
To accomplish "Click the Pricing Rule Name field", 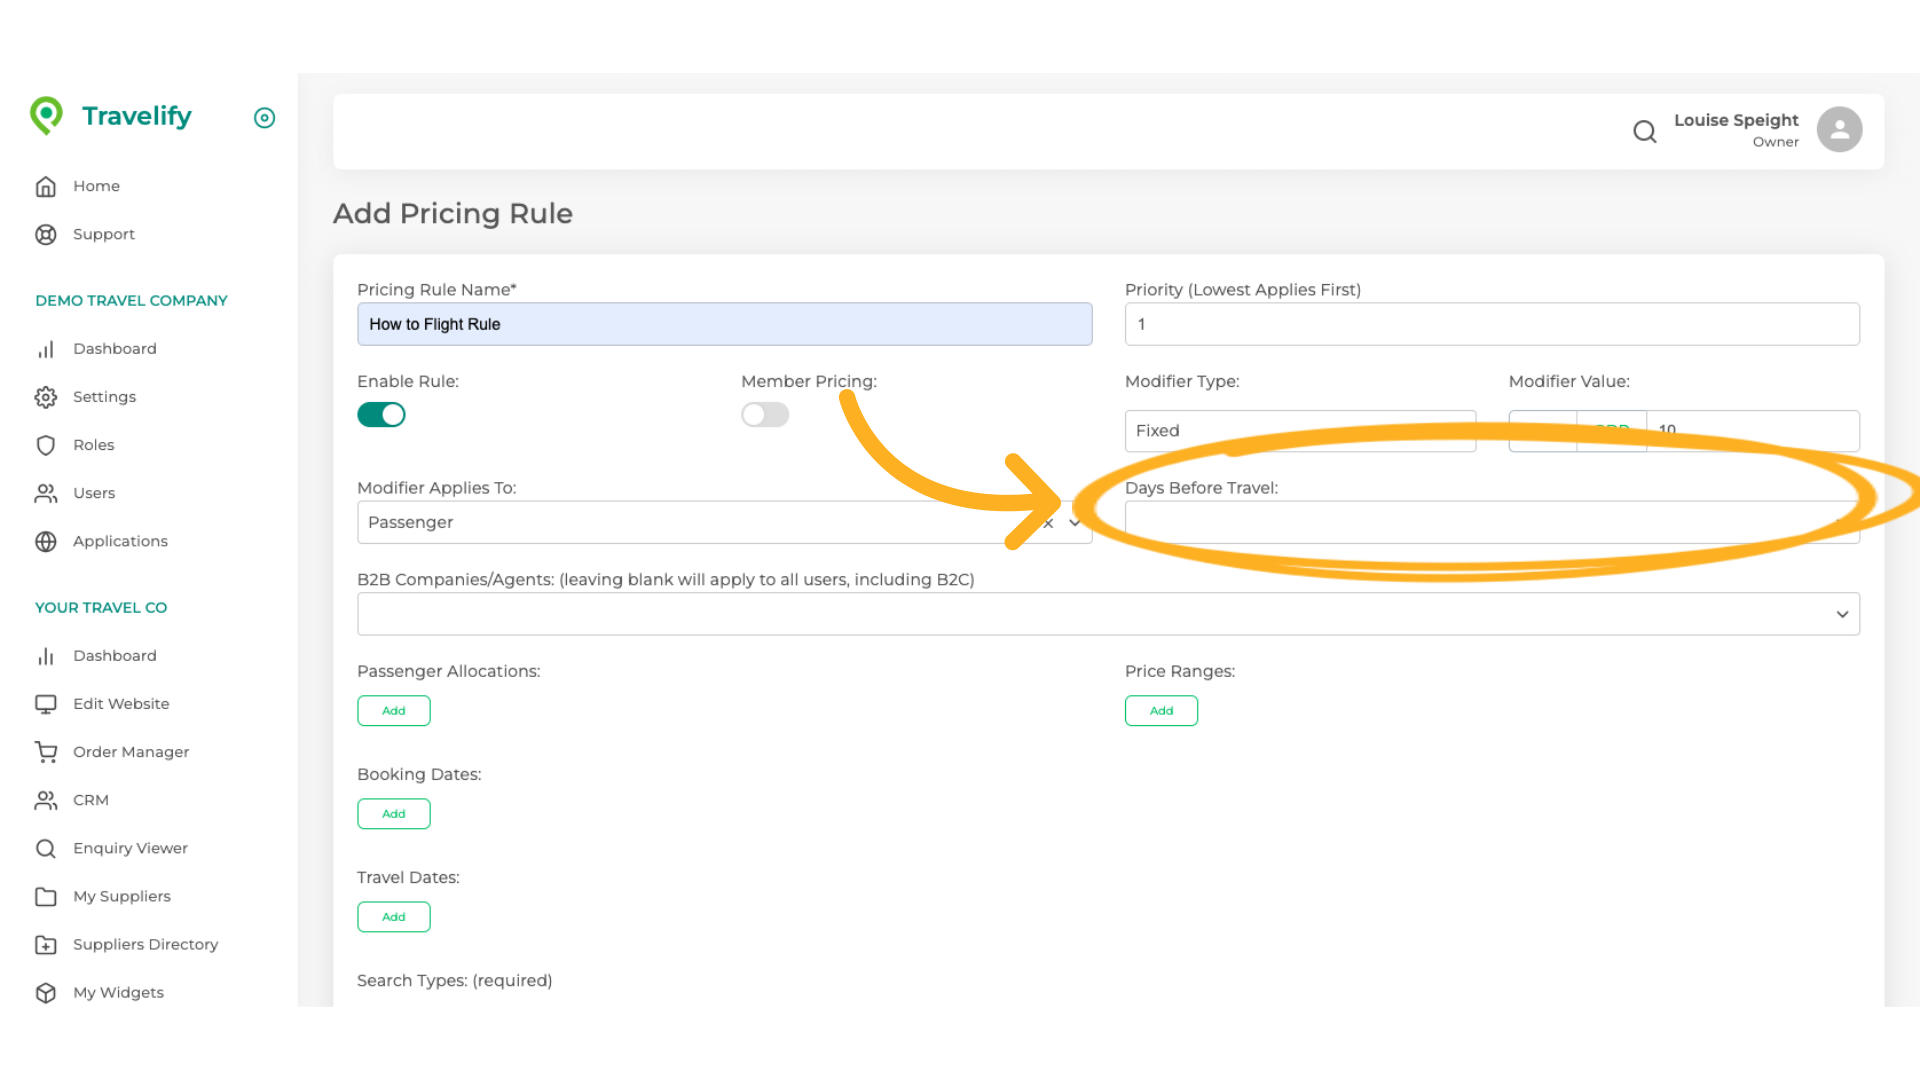I will click(724, 324).
